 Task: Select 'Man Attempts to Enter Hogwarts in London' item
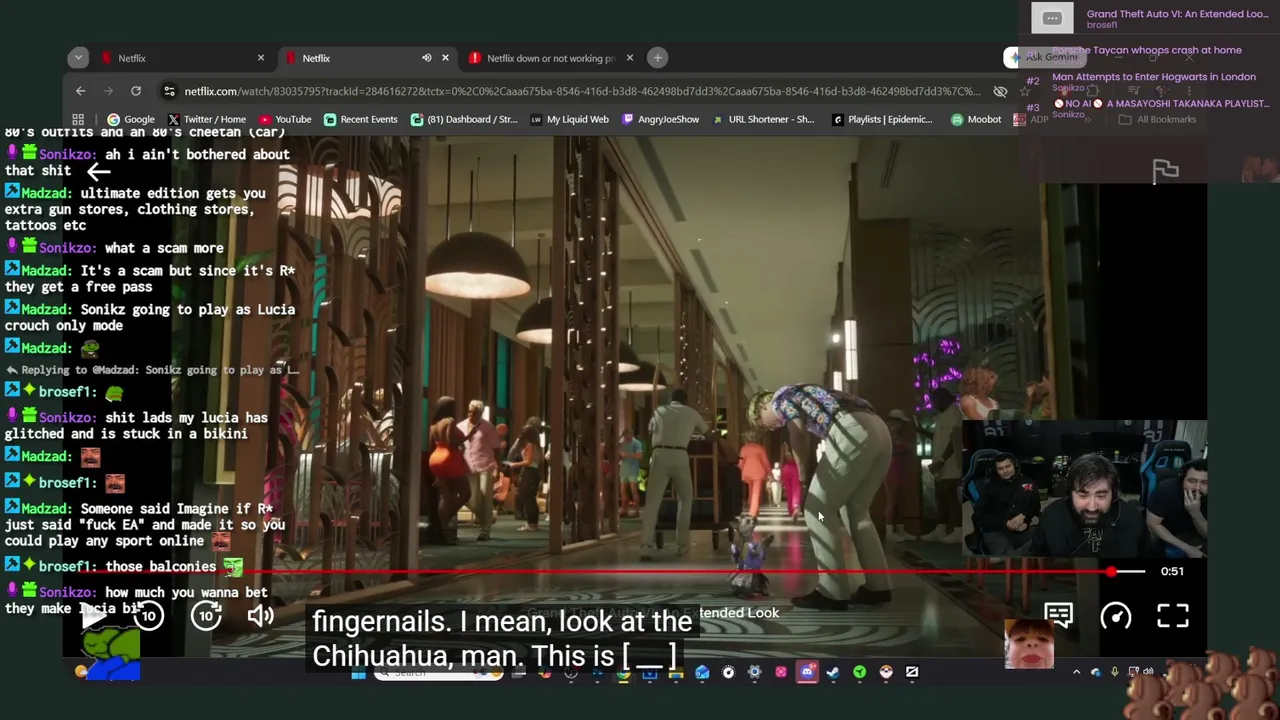click(1153, 77)
